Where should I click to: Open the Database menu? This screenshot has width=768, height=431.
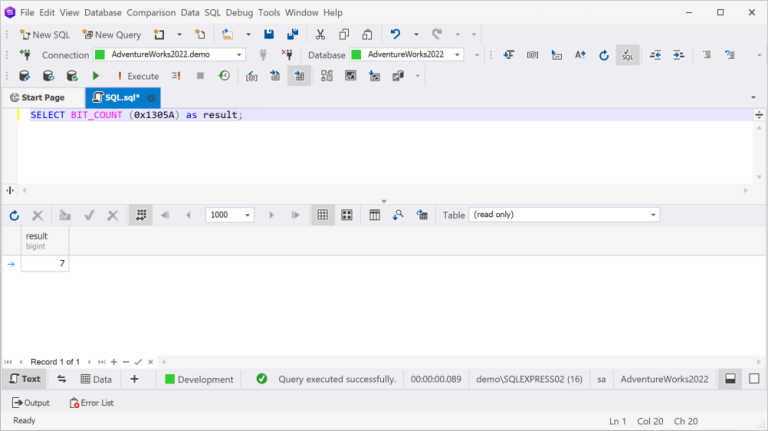click(x=103, y=13)
